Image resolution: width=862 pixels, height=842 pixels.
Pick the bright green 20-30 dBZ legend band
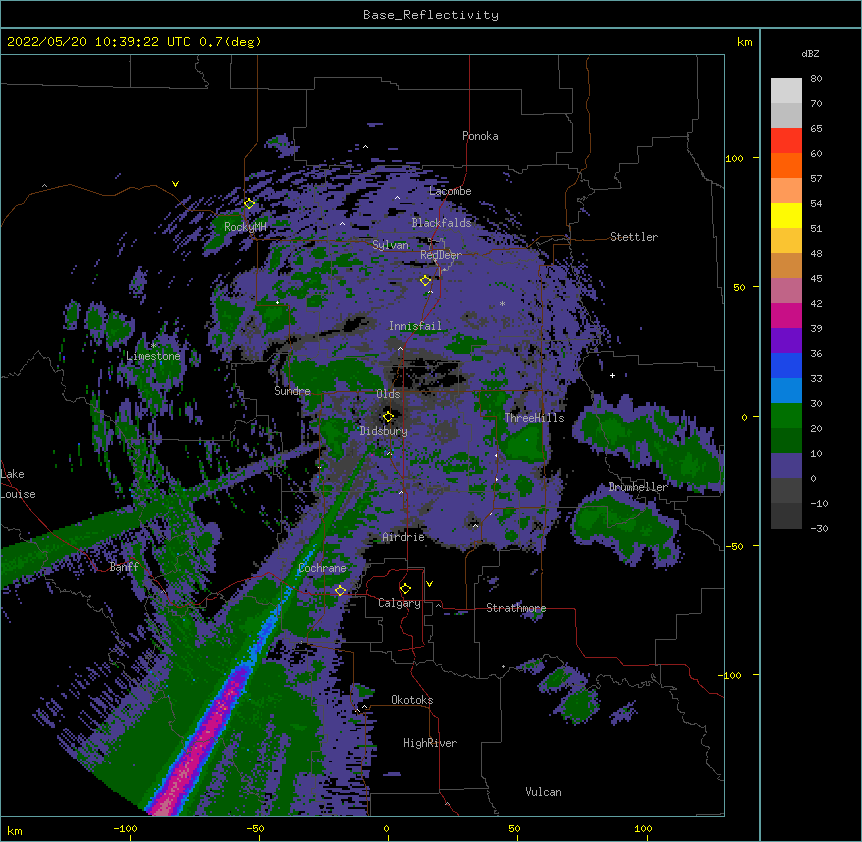point(786,416)
